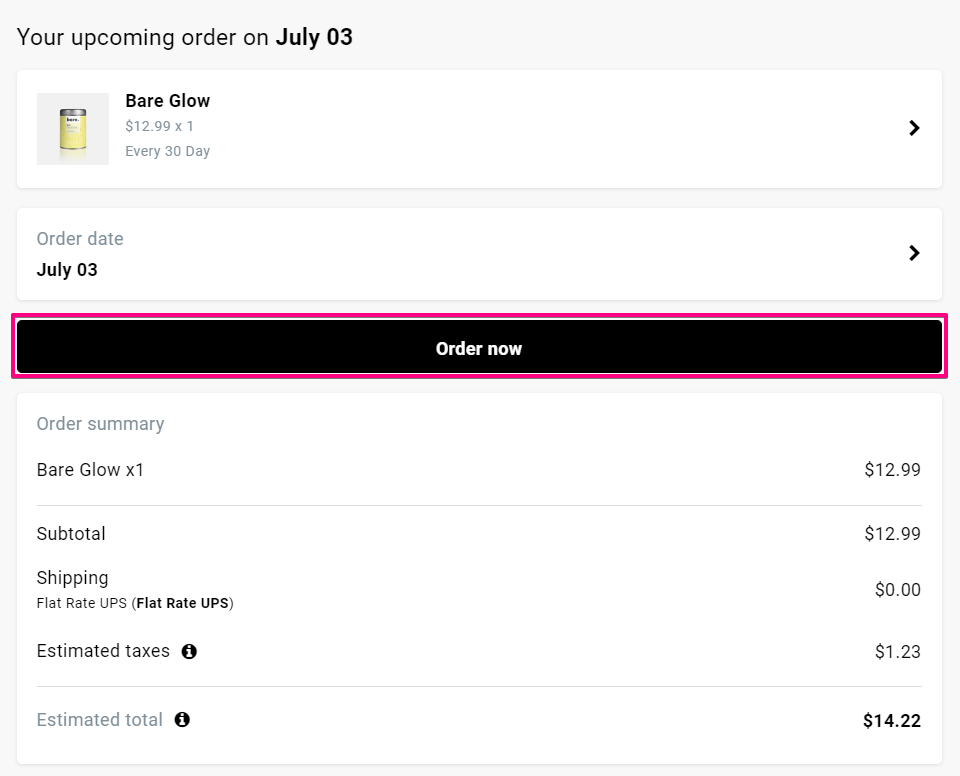Viewport: 960px width, 776px height.
Task: Click the $14.22 estimated total amount
Action: click(891, 720)
